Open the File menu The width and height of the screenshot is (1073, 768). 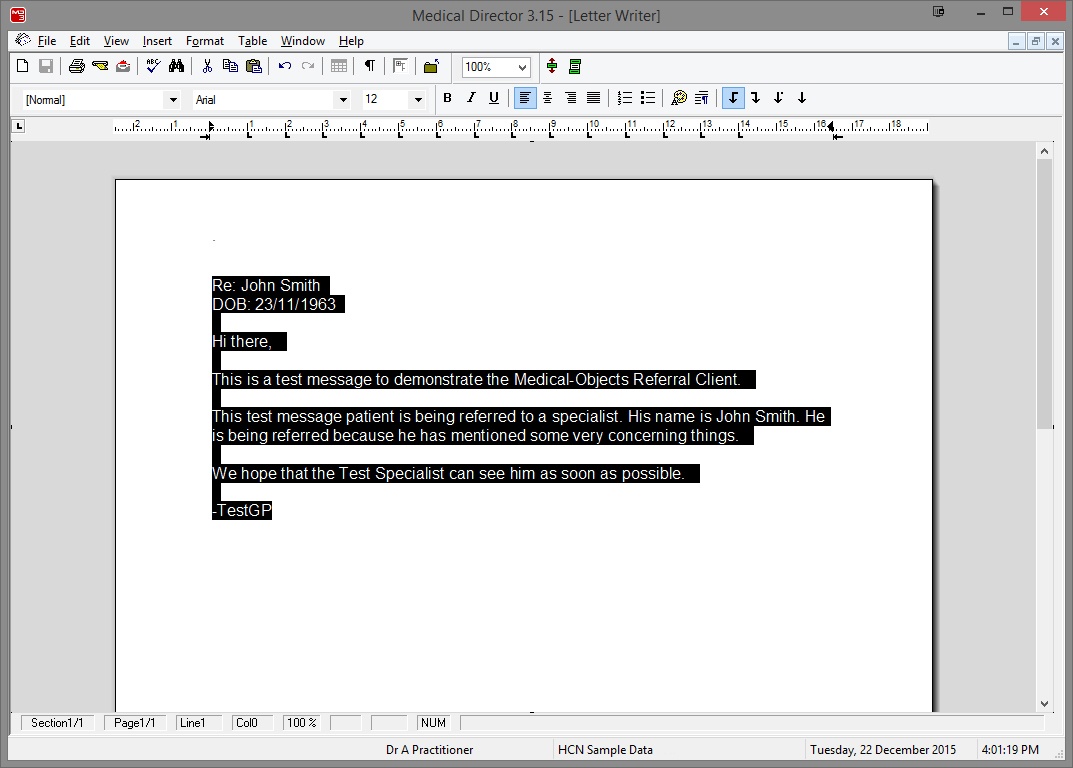(x=47, y=41)
